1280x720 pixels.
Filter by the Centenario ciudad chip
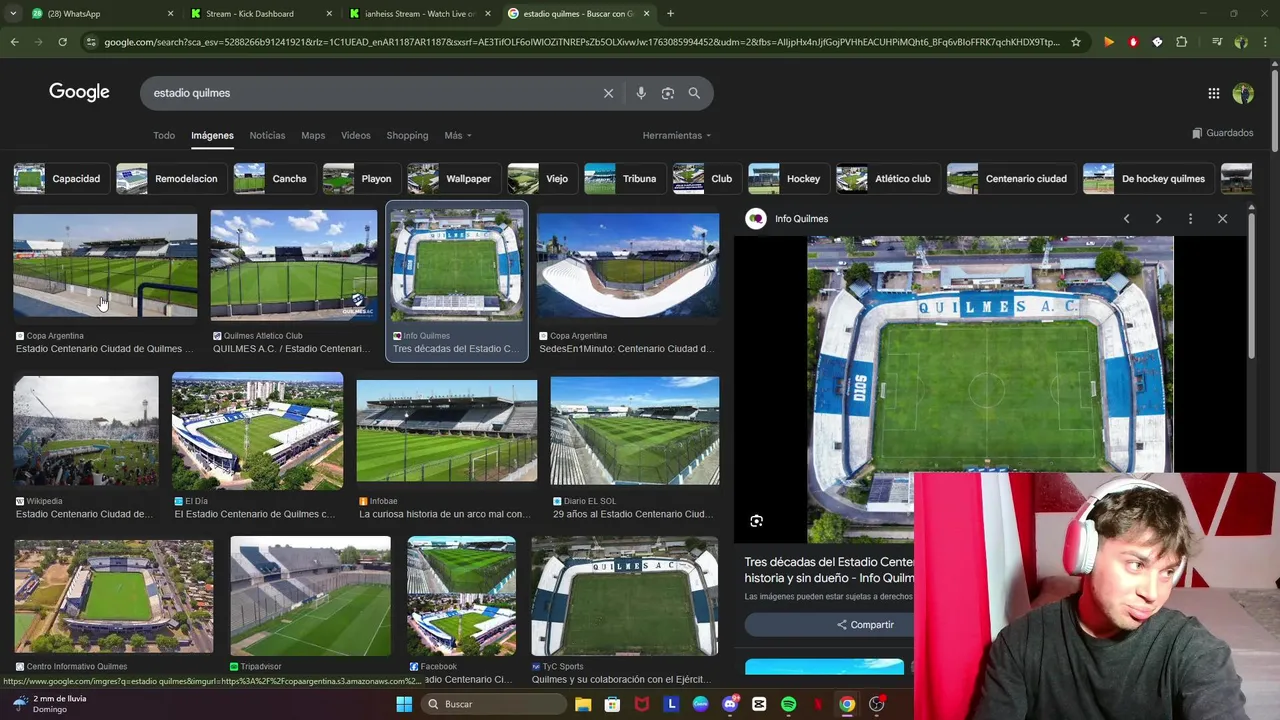1010,179
